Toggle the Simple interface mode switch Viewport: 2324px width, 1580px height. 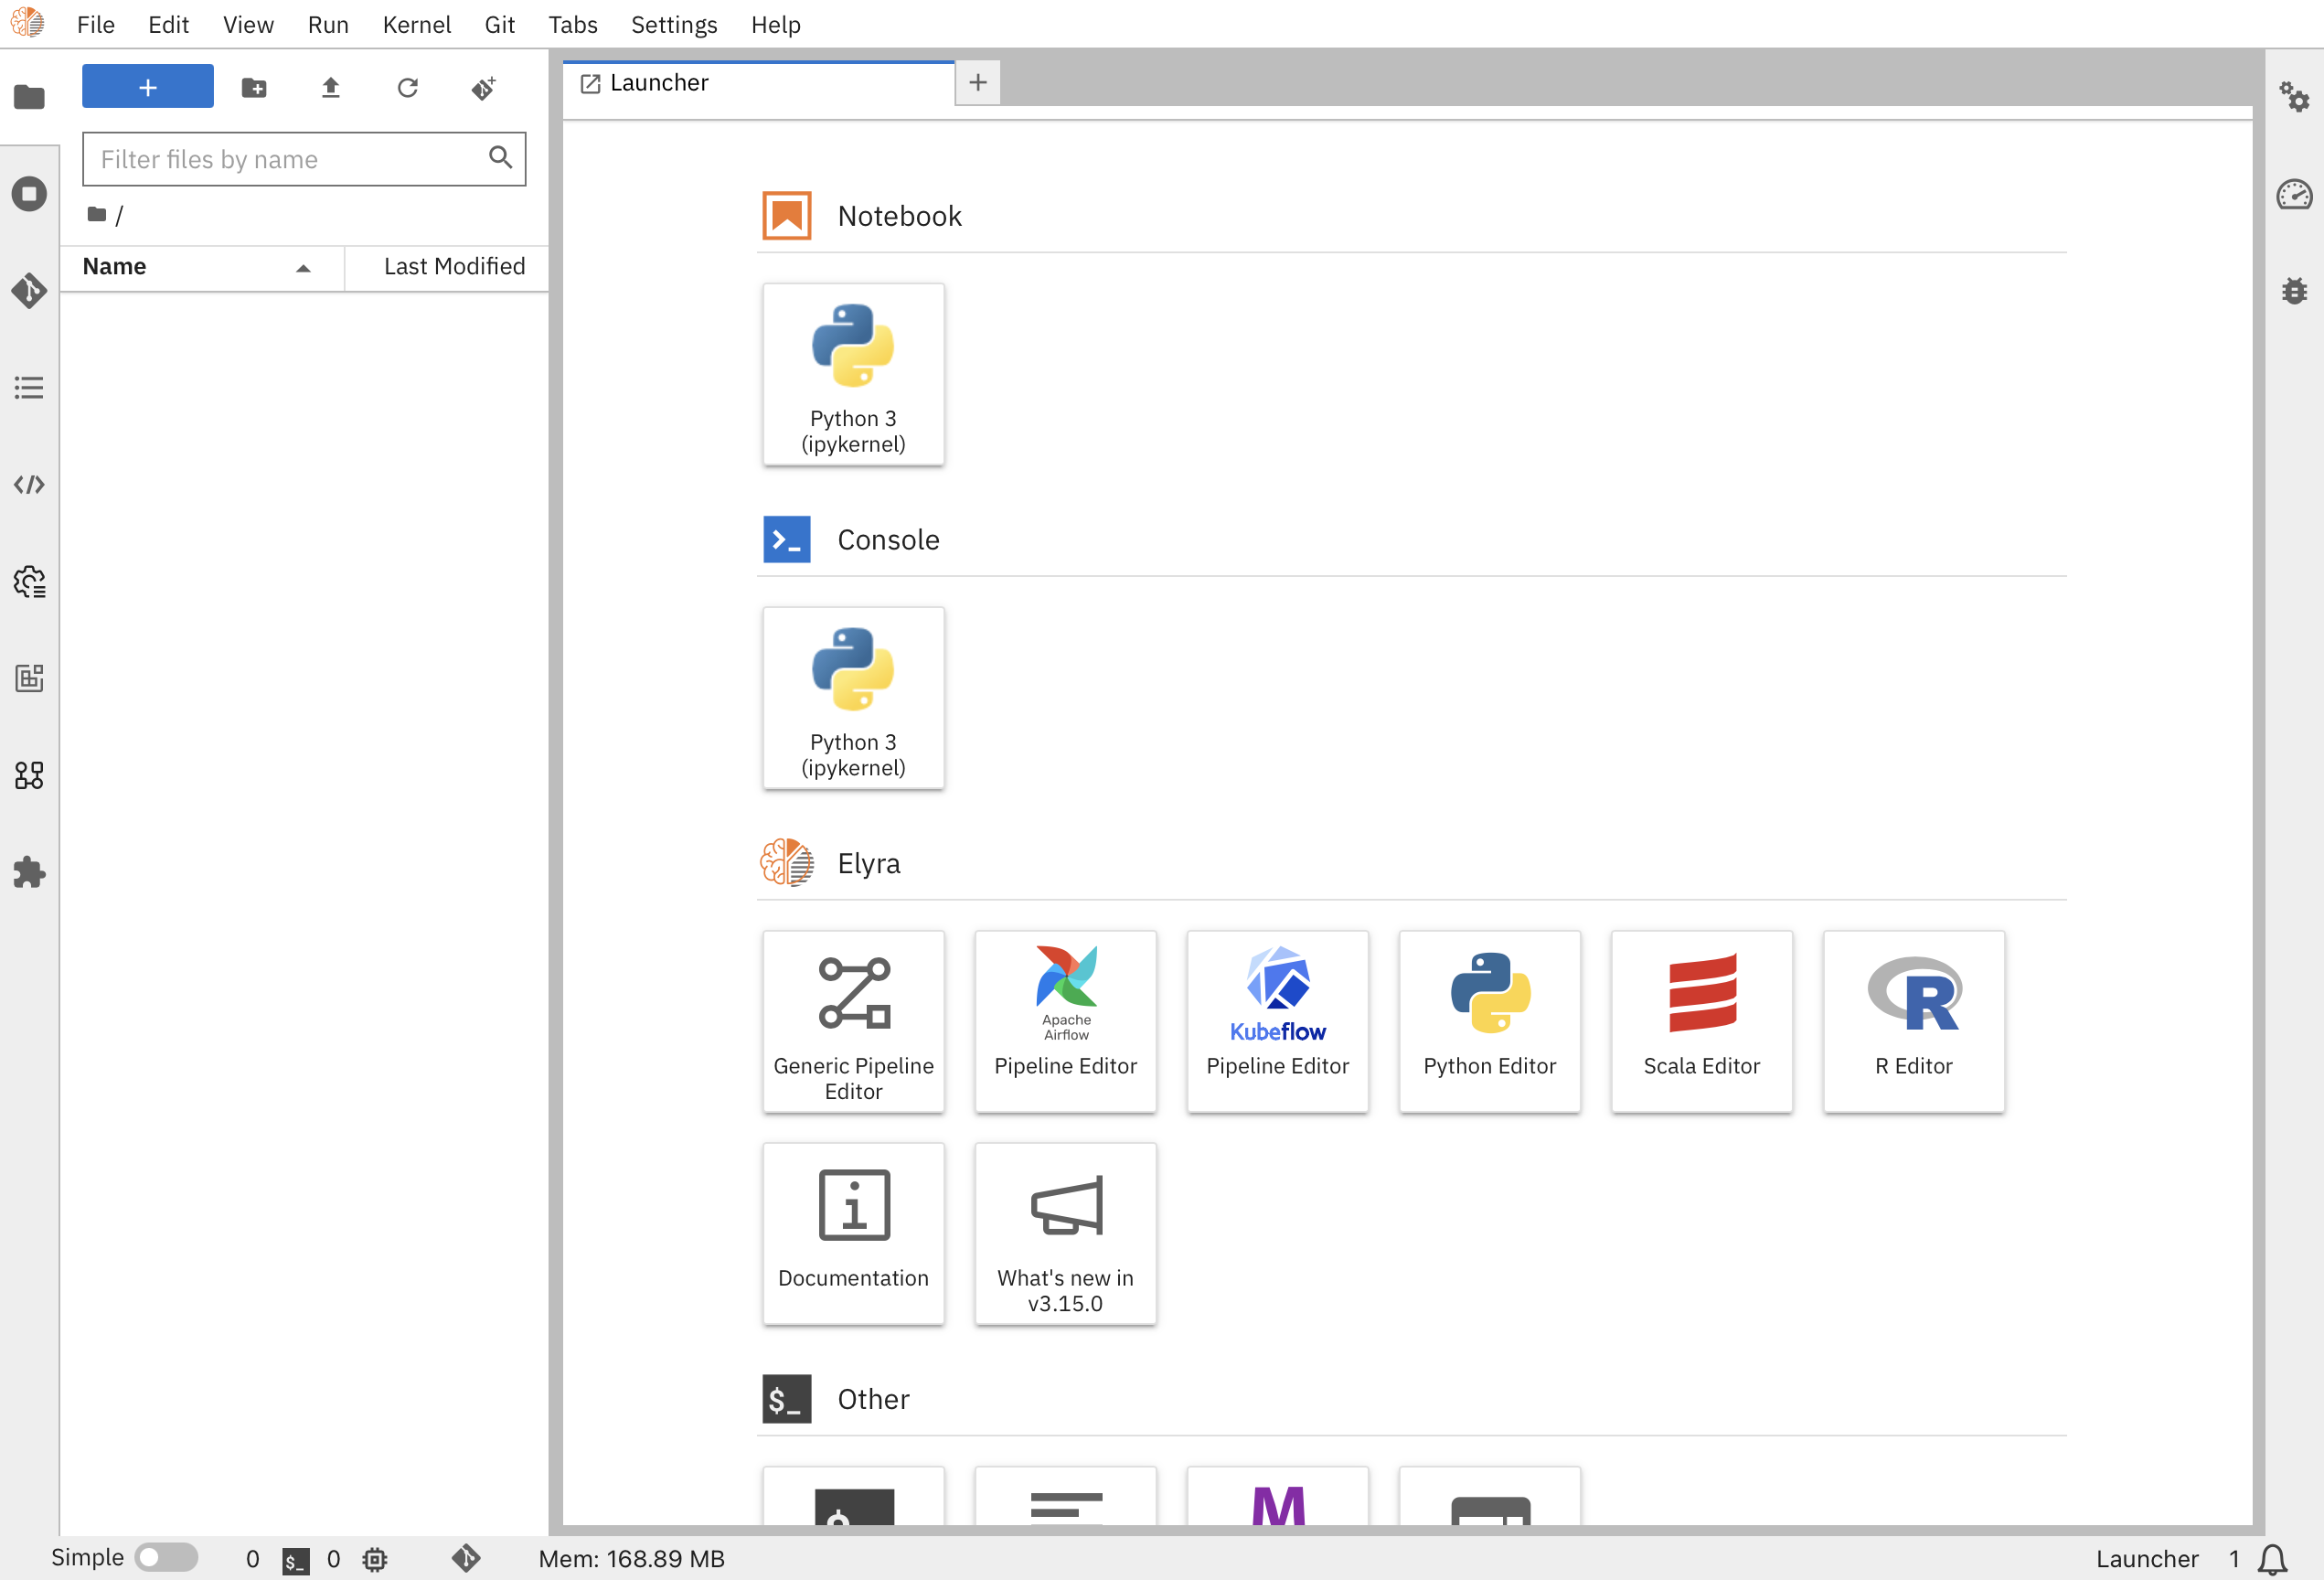pos(166,1557)
